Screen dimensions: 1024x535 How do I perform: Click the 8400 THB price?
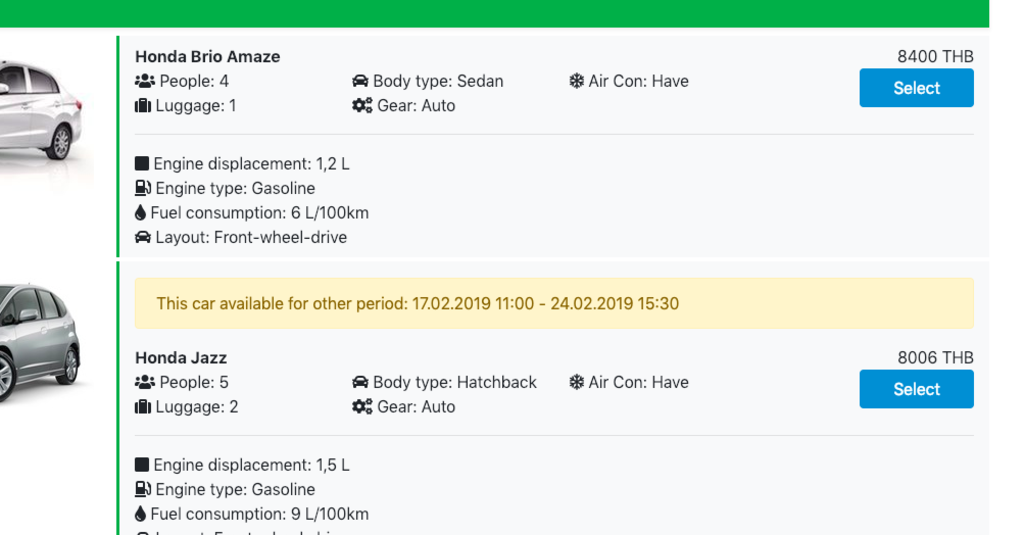(935, 57)
